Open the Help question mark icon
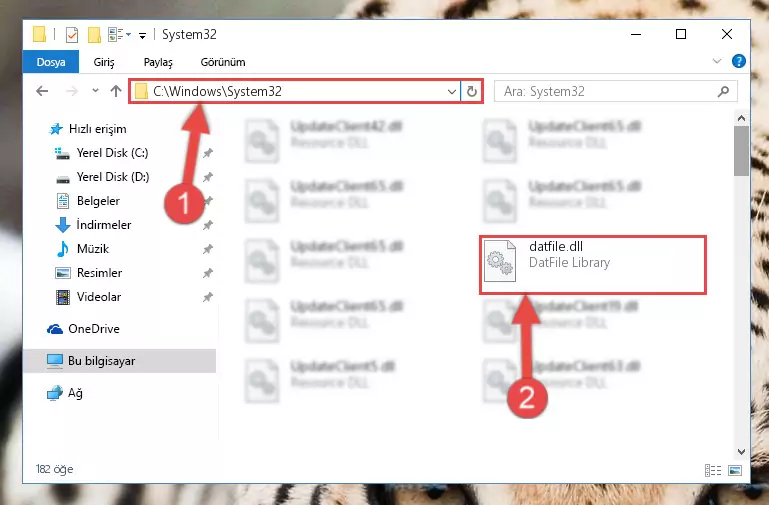769x505 pixels. click(738, 61)
